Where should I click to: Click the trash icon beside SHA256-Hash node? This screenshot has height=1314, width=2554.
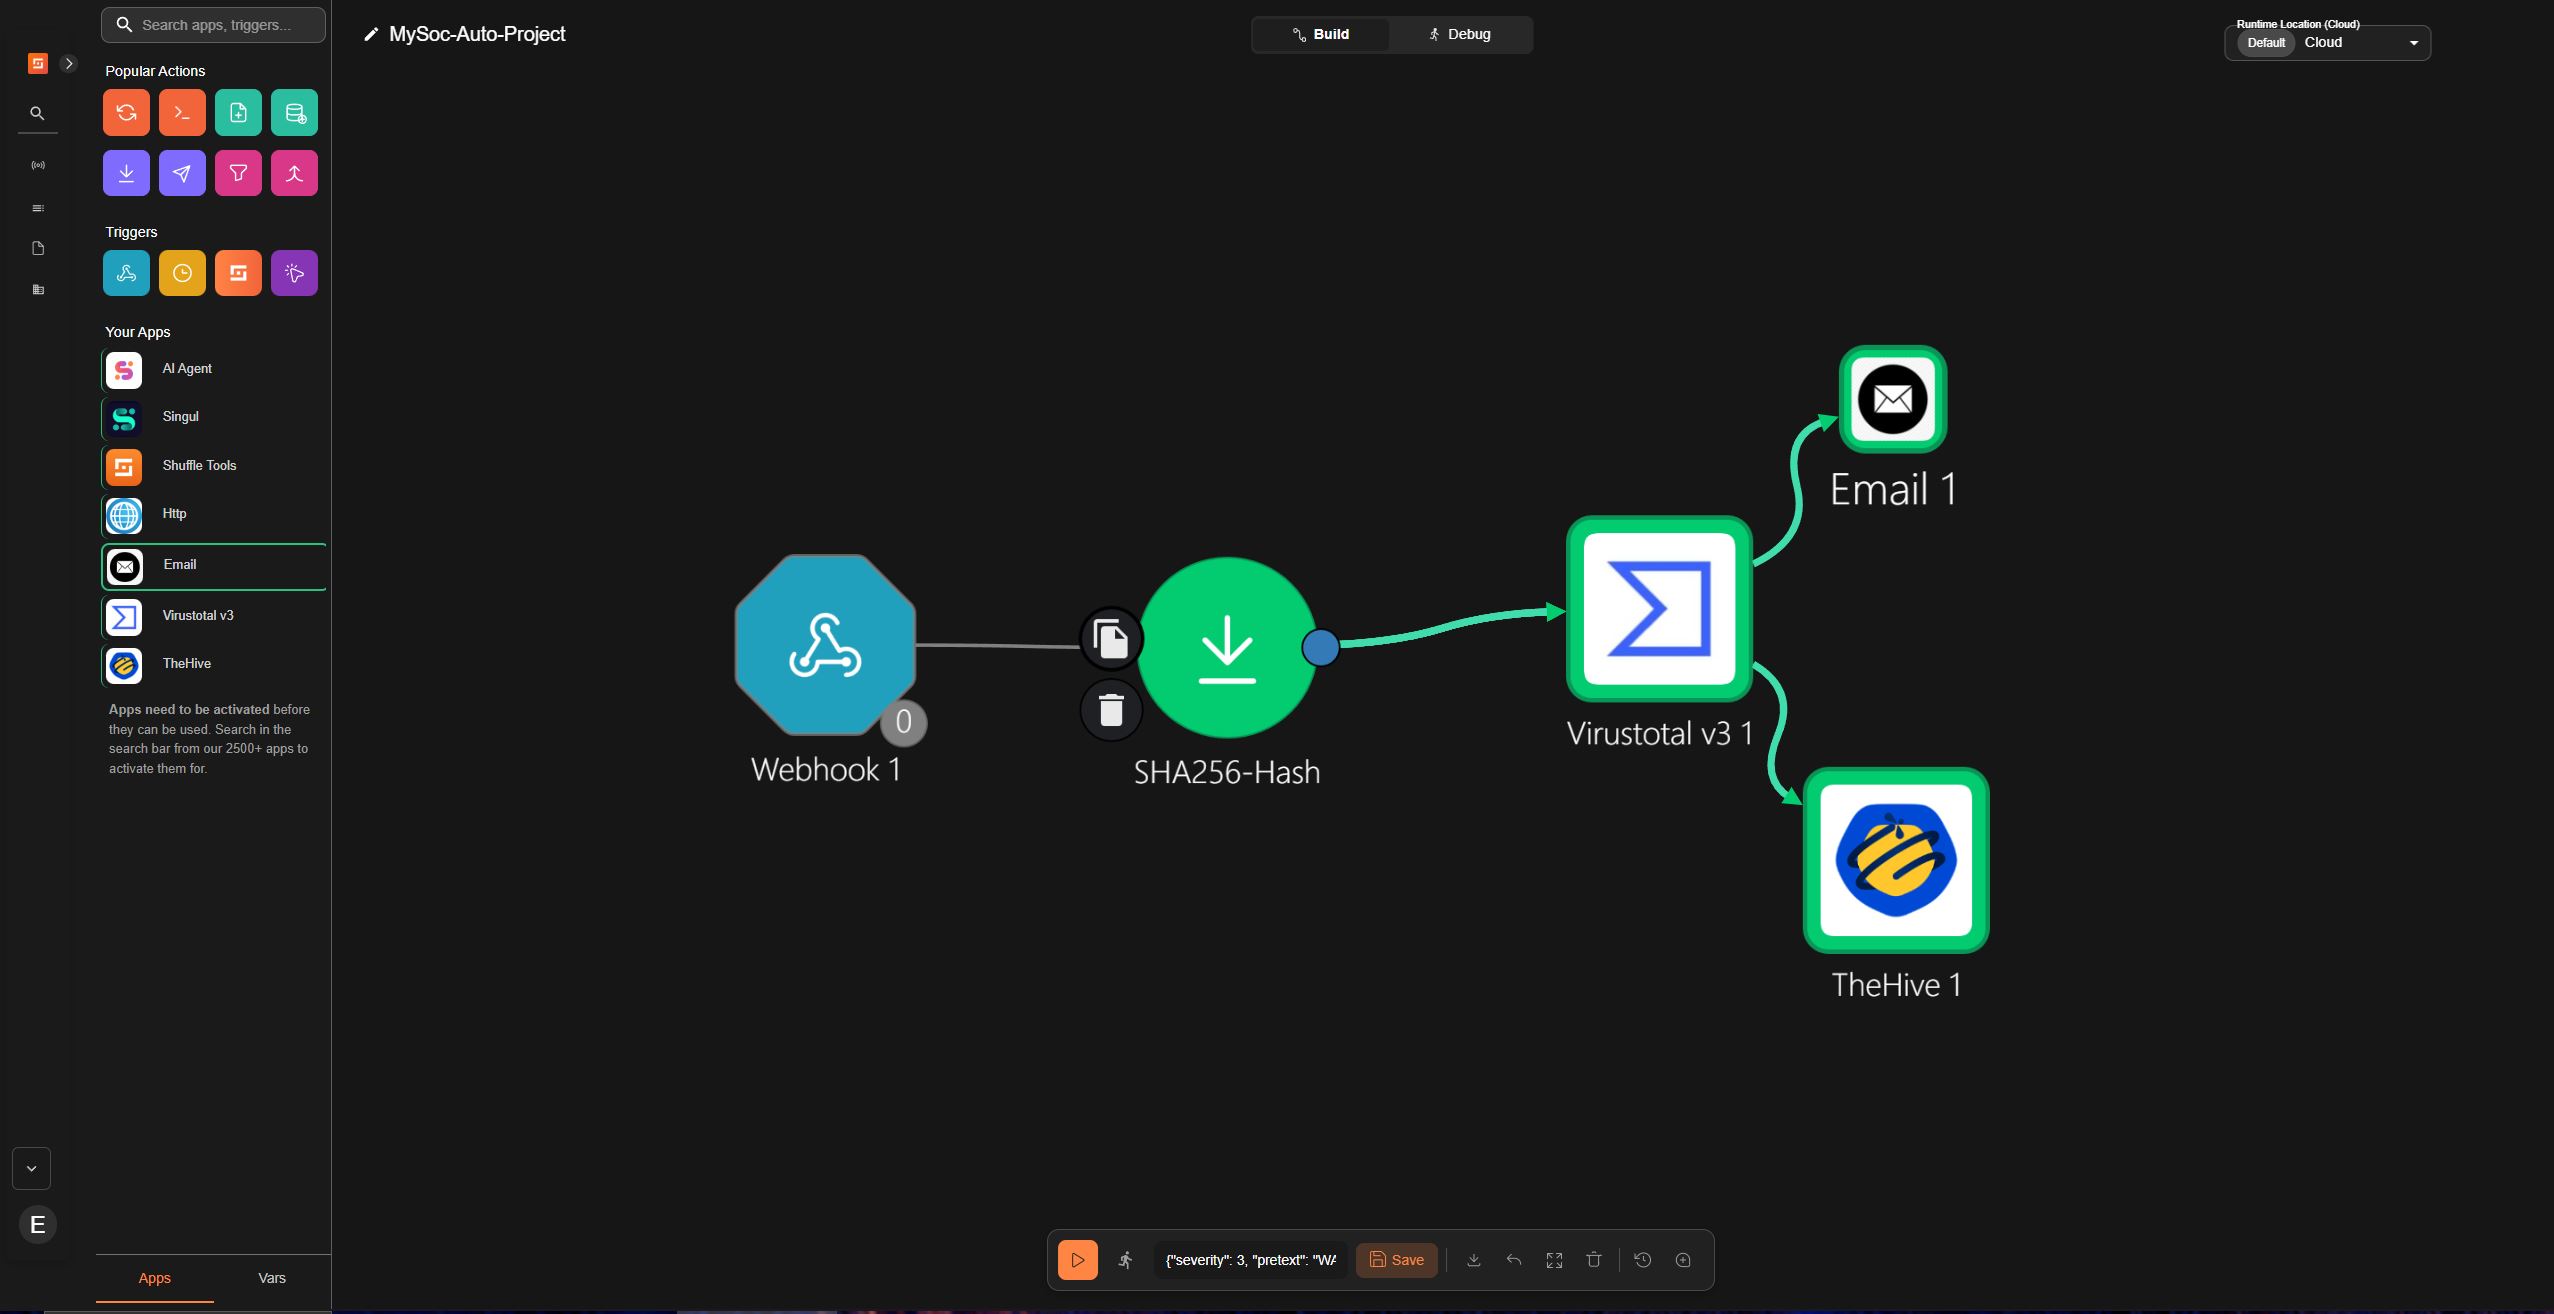1111,710
